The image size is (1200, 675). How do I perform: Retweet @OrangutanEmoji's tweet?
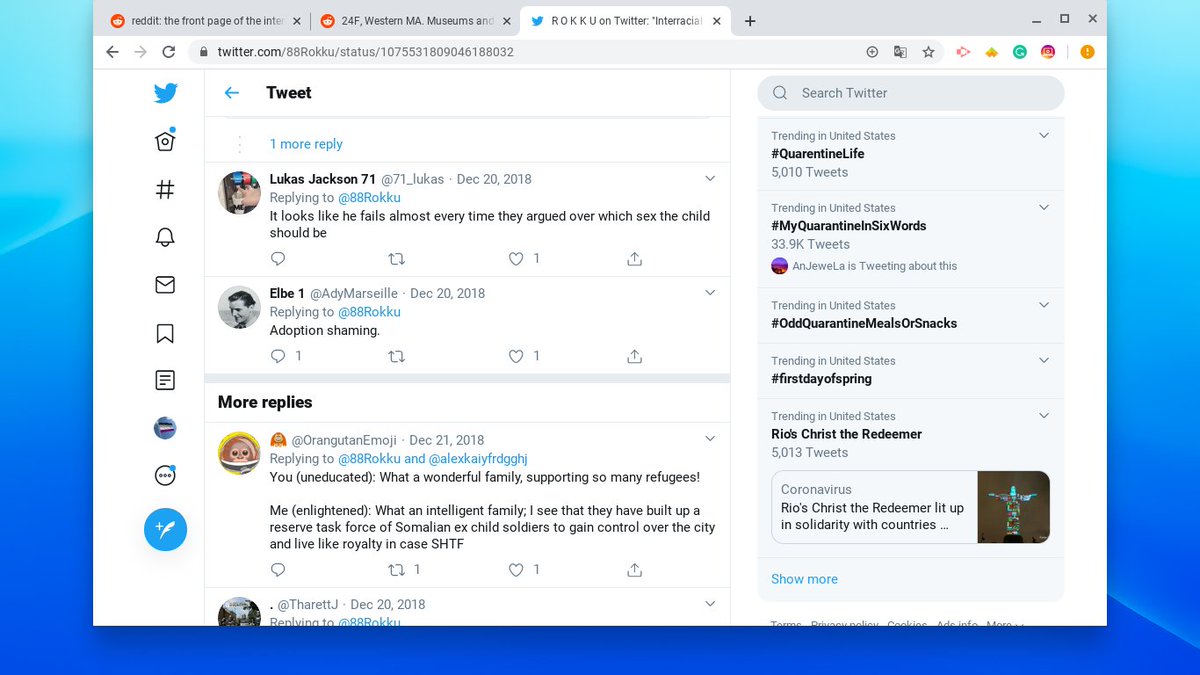(396, 570)
